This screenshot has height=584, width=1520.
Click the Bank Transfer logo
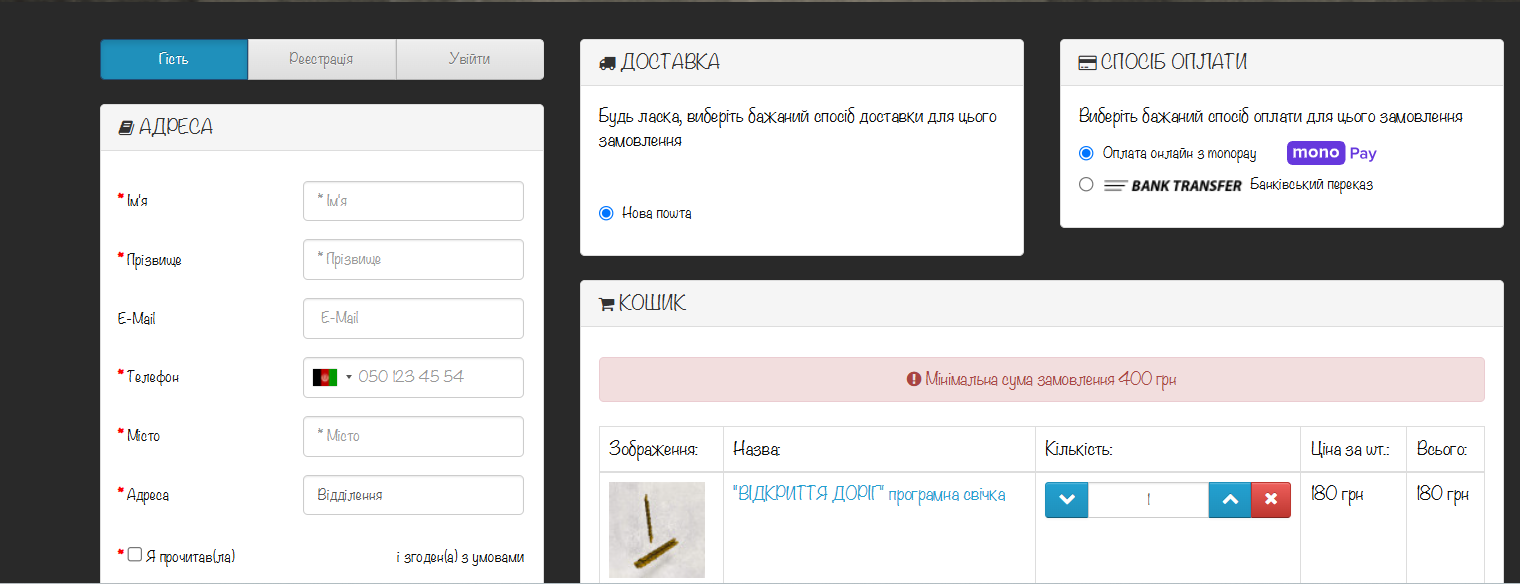[1172, 185]
